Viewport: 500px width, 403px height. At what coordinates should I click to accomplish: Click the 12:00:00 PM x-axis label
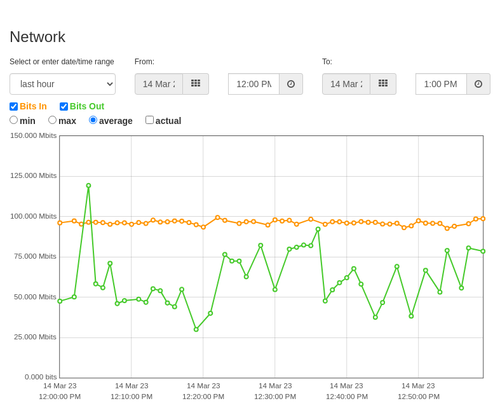(x=60, y=397)
